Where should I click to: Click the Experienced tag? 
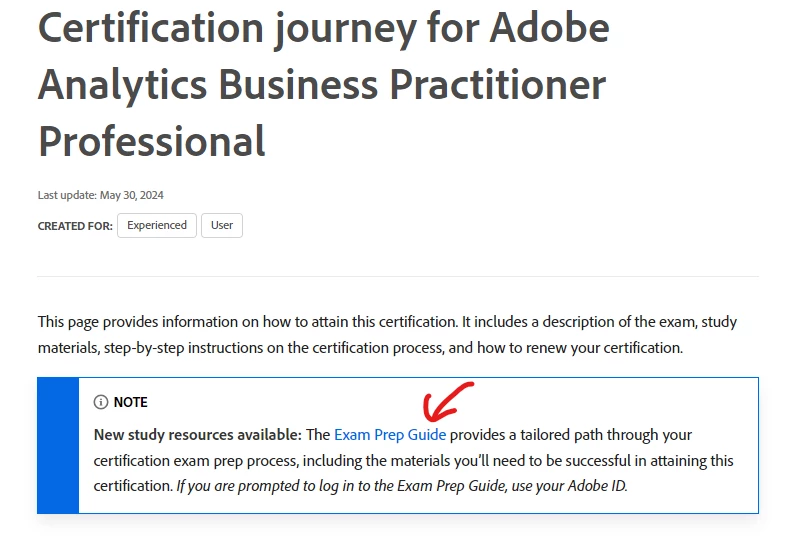157,225
